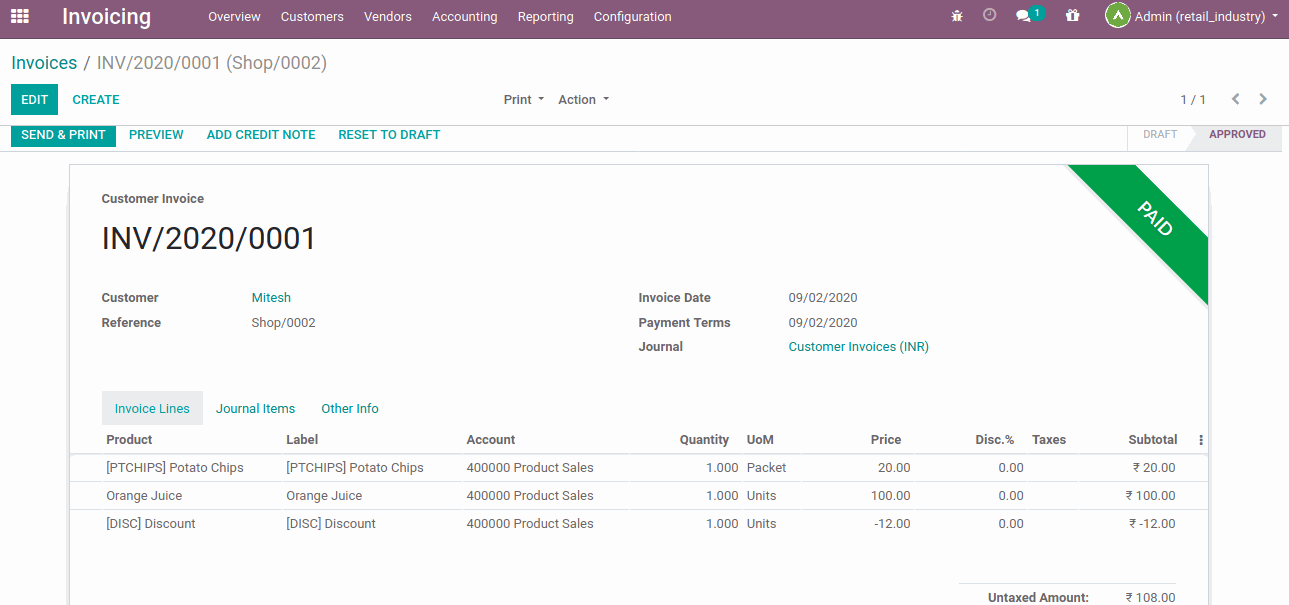Open the scheduled activities clock icon
Viewport: 1289px width, 605px height.
click(989, 16)
